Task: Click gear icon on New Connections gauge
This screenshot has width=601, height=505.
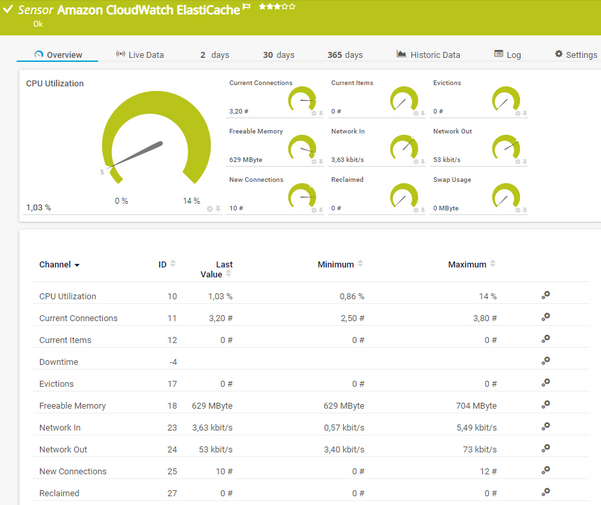Action: (314, 210)
